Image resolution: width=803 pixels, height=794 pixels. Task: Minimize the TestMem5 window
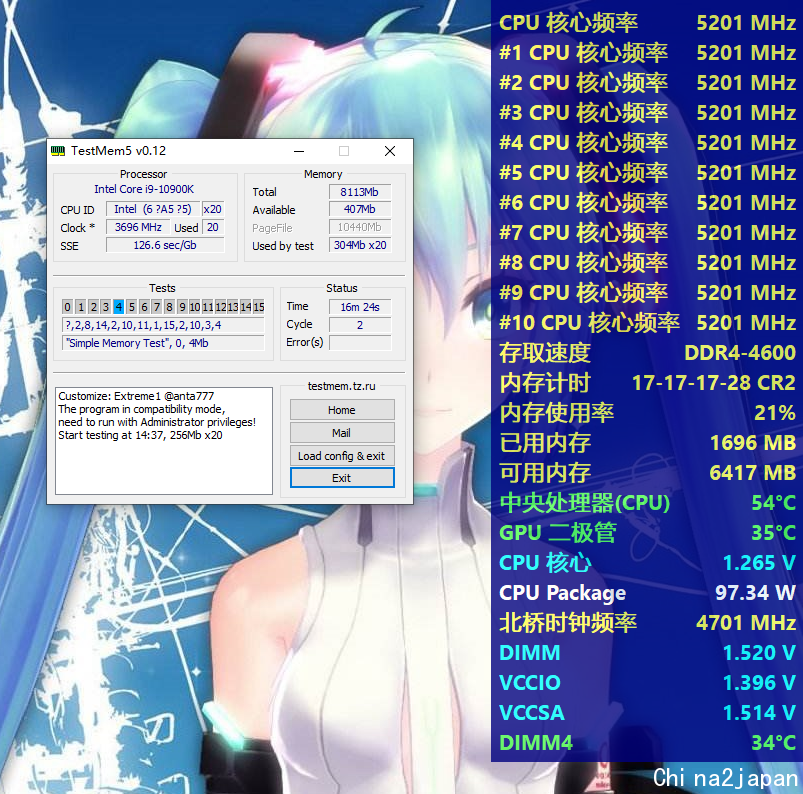299,151
